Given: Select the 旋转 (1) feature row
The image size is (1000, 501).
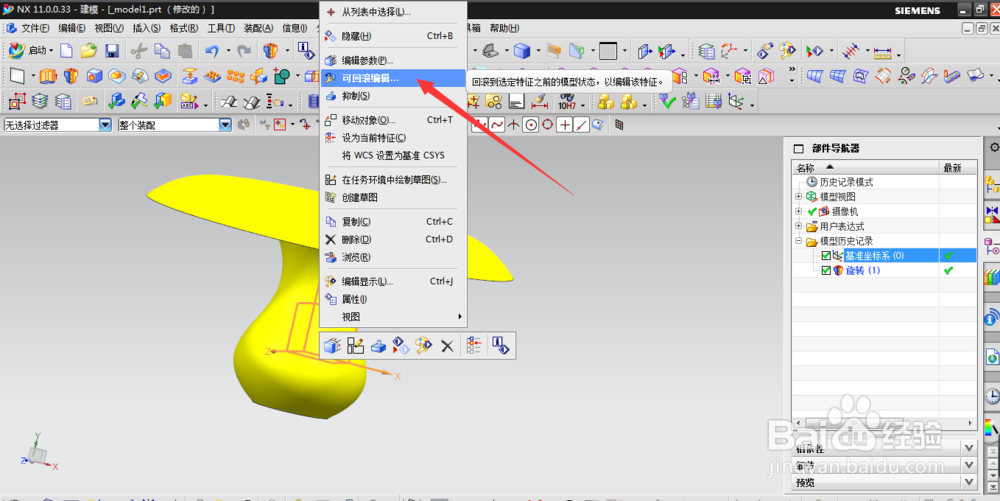Looking at the screenshot, I should click(884, 270).
